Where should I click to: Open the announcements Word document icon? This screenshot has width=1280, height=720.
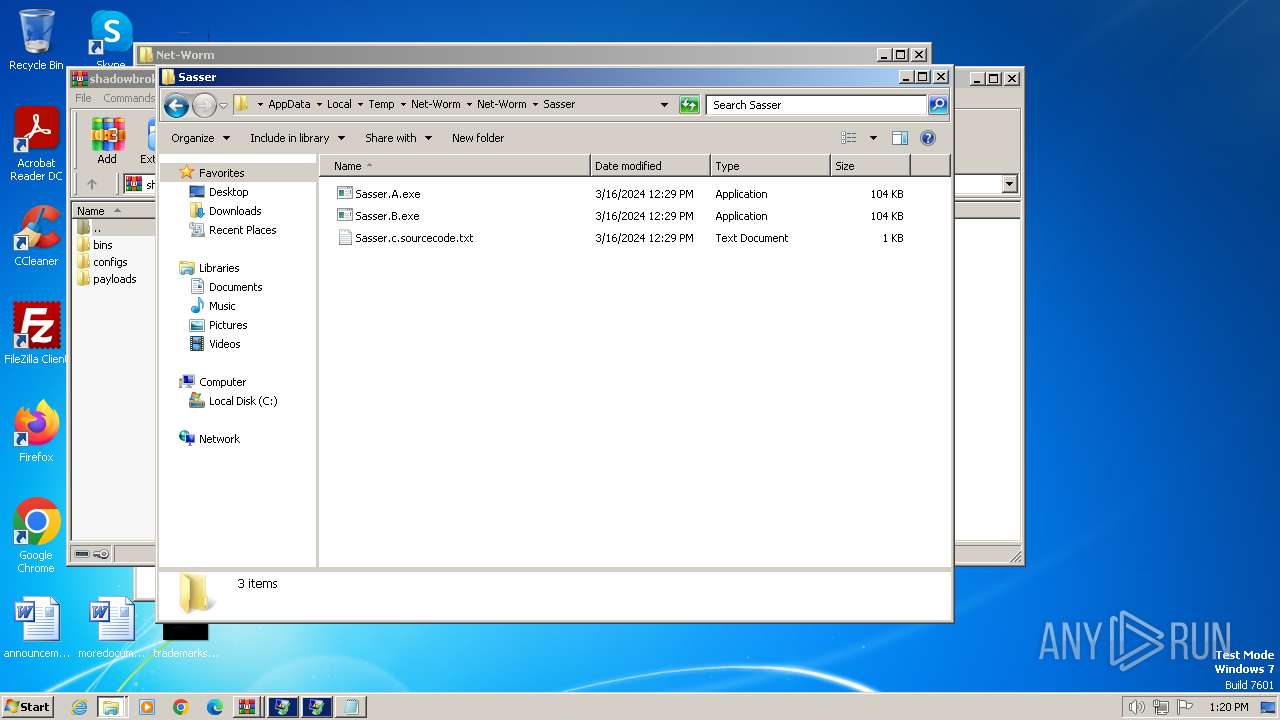[x=37, y=629]
